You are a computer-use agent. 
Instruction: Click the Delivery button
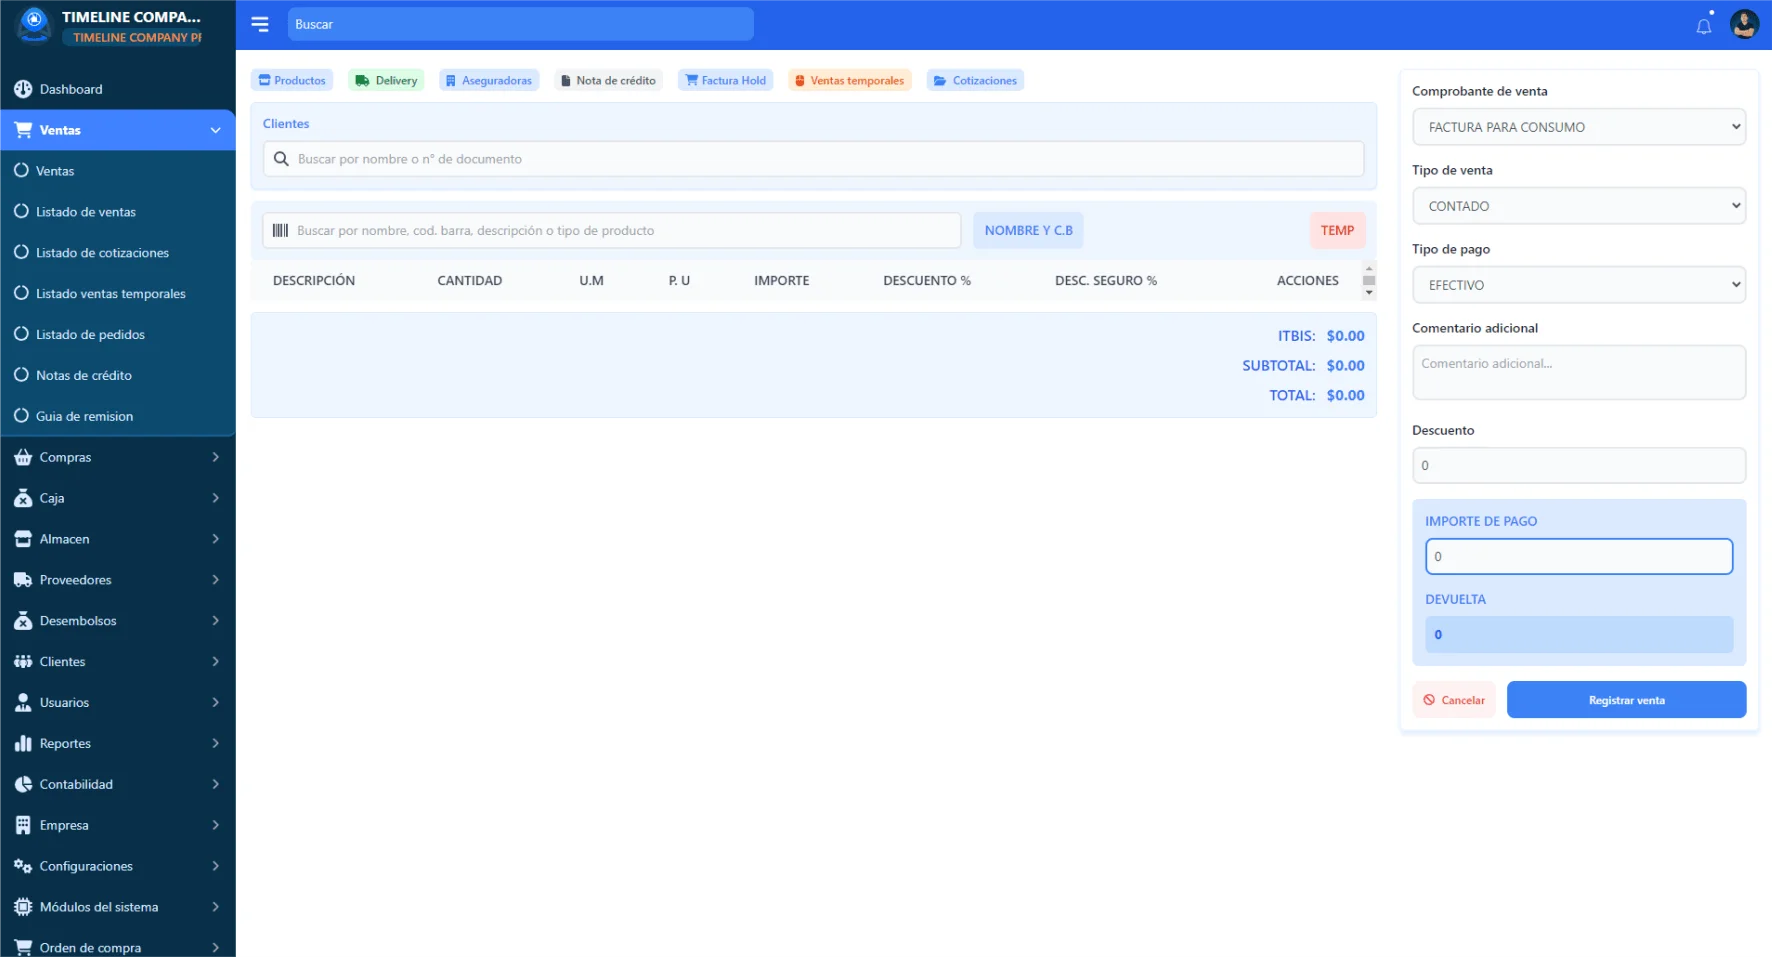tap(386, 80)
